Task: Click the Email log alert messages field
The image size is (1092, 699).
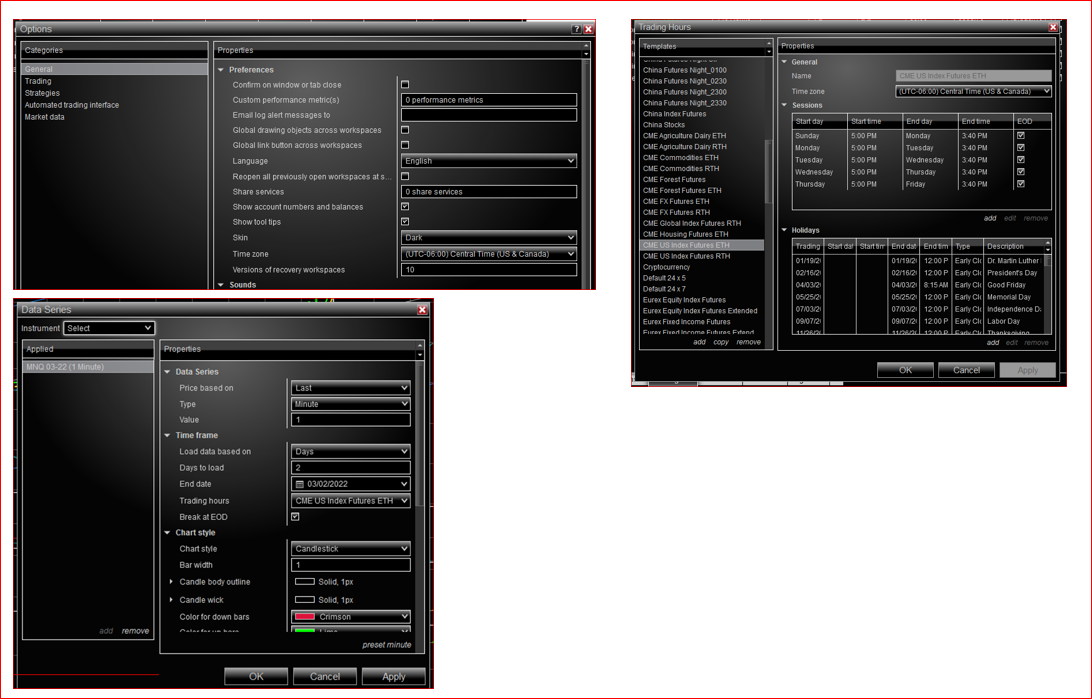Action: 489,115
